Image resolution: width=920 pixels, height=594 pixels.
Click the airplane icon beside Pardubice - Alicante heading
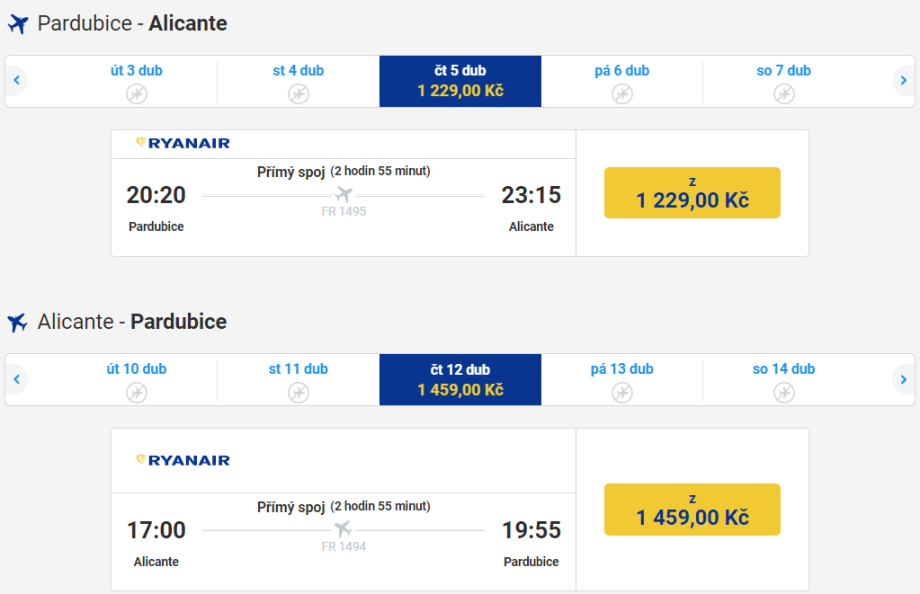pyautogui.click(x=18, y=24)
